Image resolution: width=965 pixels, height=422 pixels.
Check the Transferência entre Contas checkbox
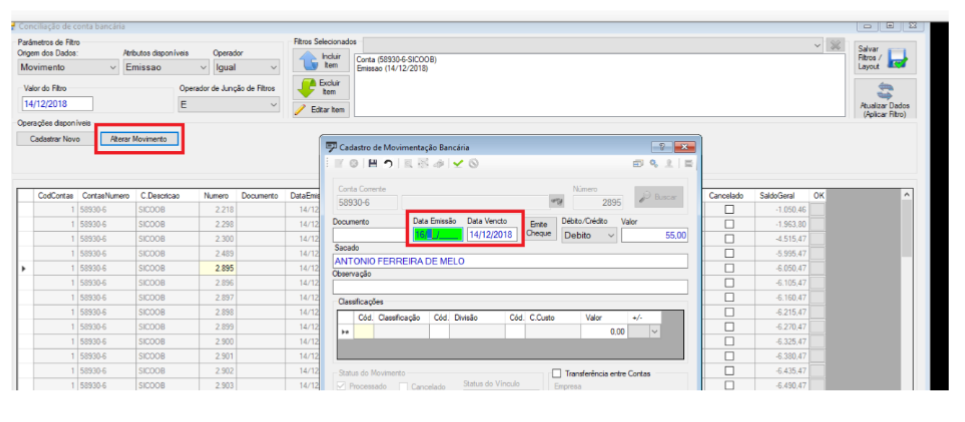(557, 373)
